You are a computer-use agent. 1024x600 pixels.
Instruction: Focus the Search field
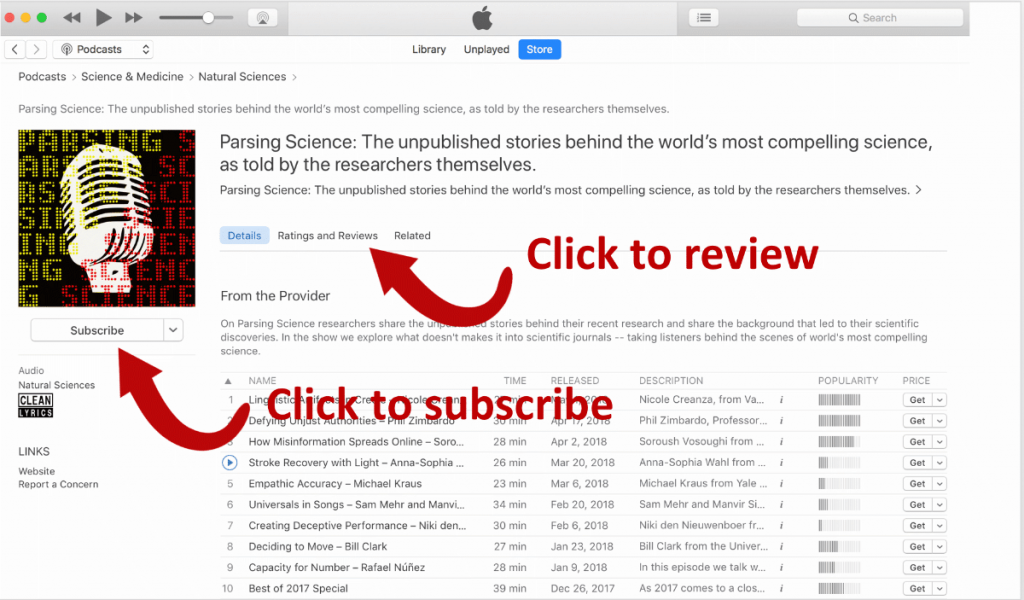[880, 18]
